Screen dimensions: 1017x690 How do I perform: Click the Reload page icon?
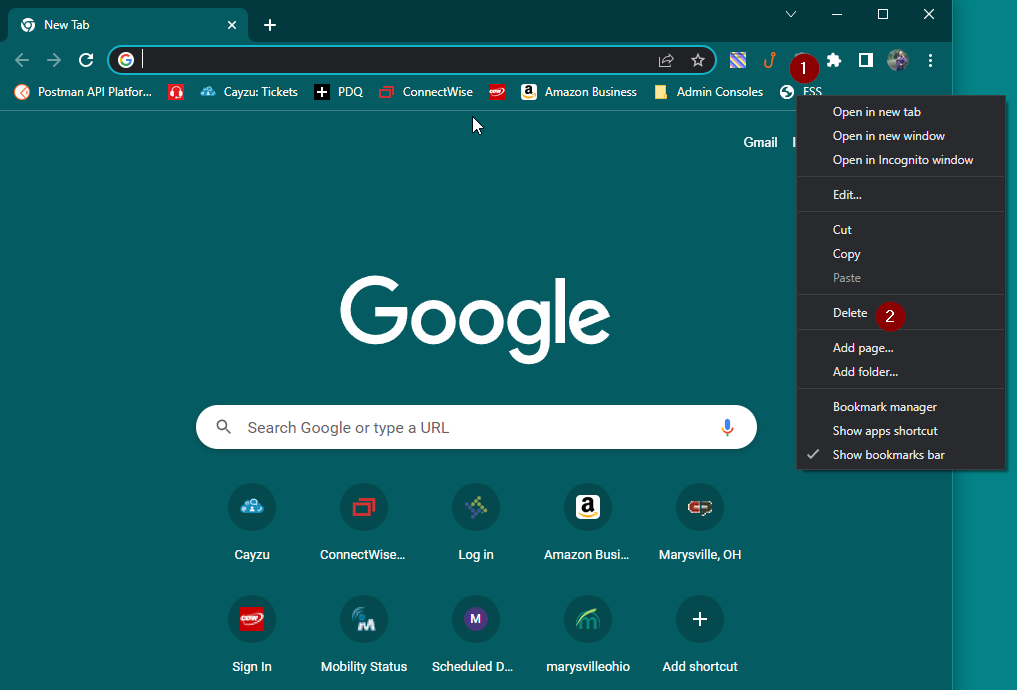(x=86, y=60)
